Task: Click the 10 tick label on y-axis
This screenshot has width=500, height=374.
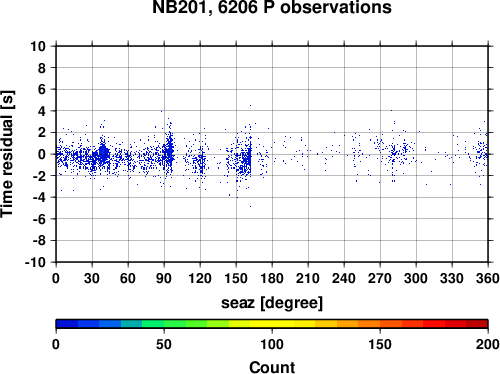Action: (x=38, y=46)
